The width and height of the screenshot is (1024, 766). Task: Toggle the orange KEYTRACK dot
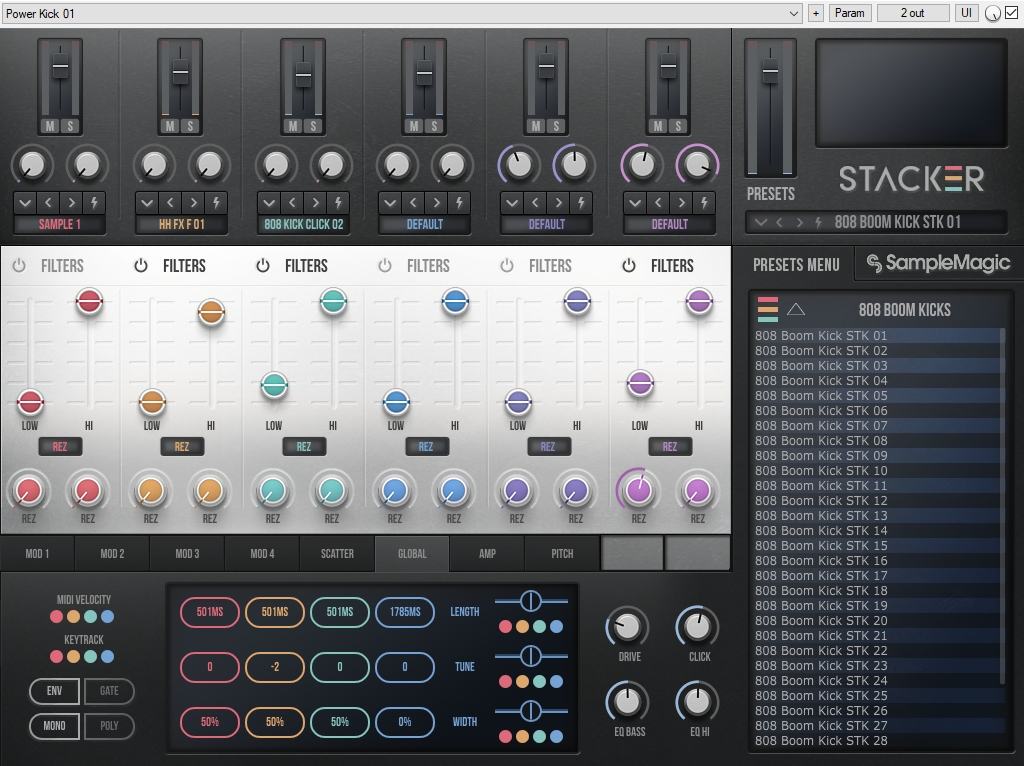tap(74, 656)
